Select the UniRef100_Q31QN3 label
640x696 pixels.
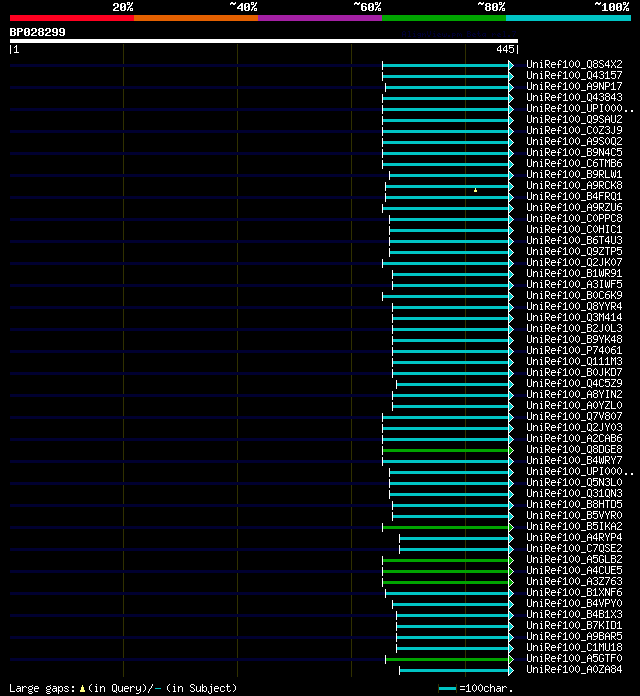click(x=574, y=493)
